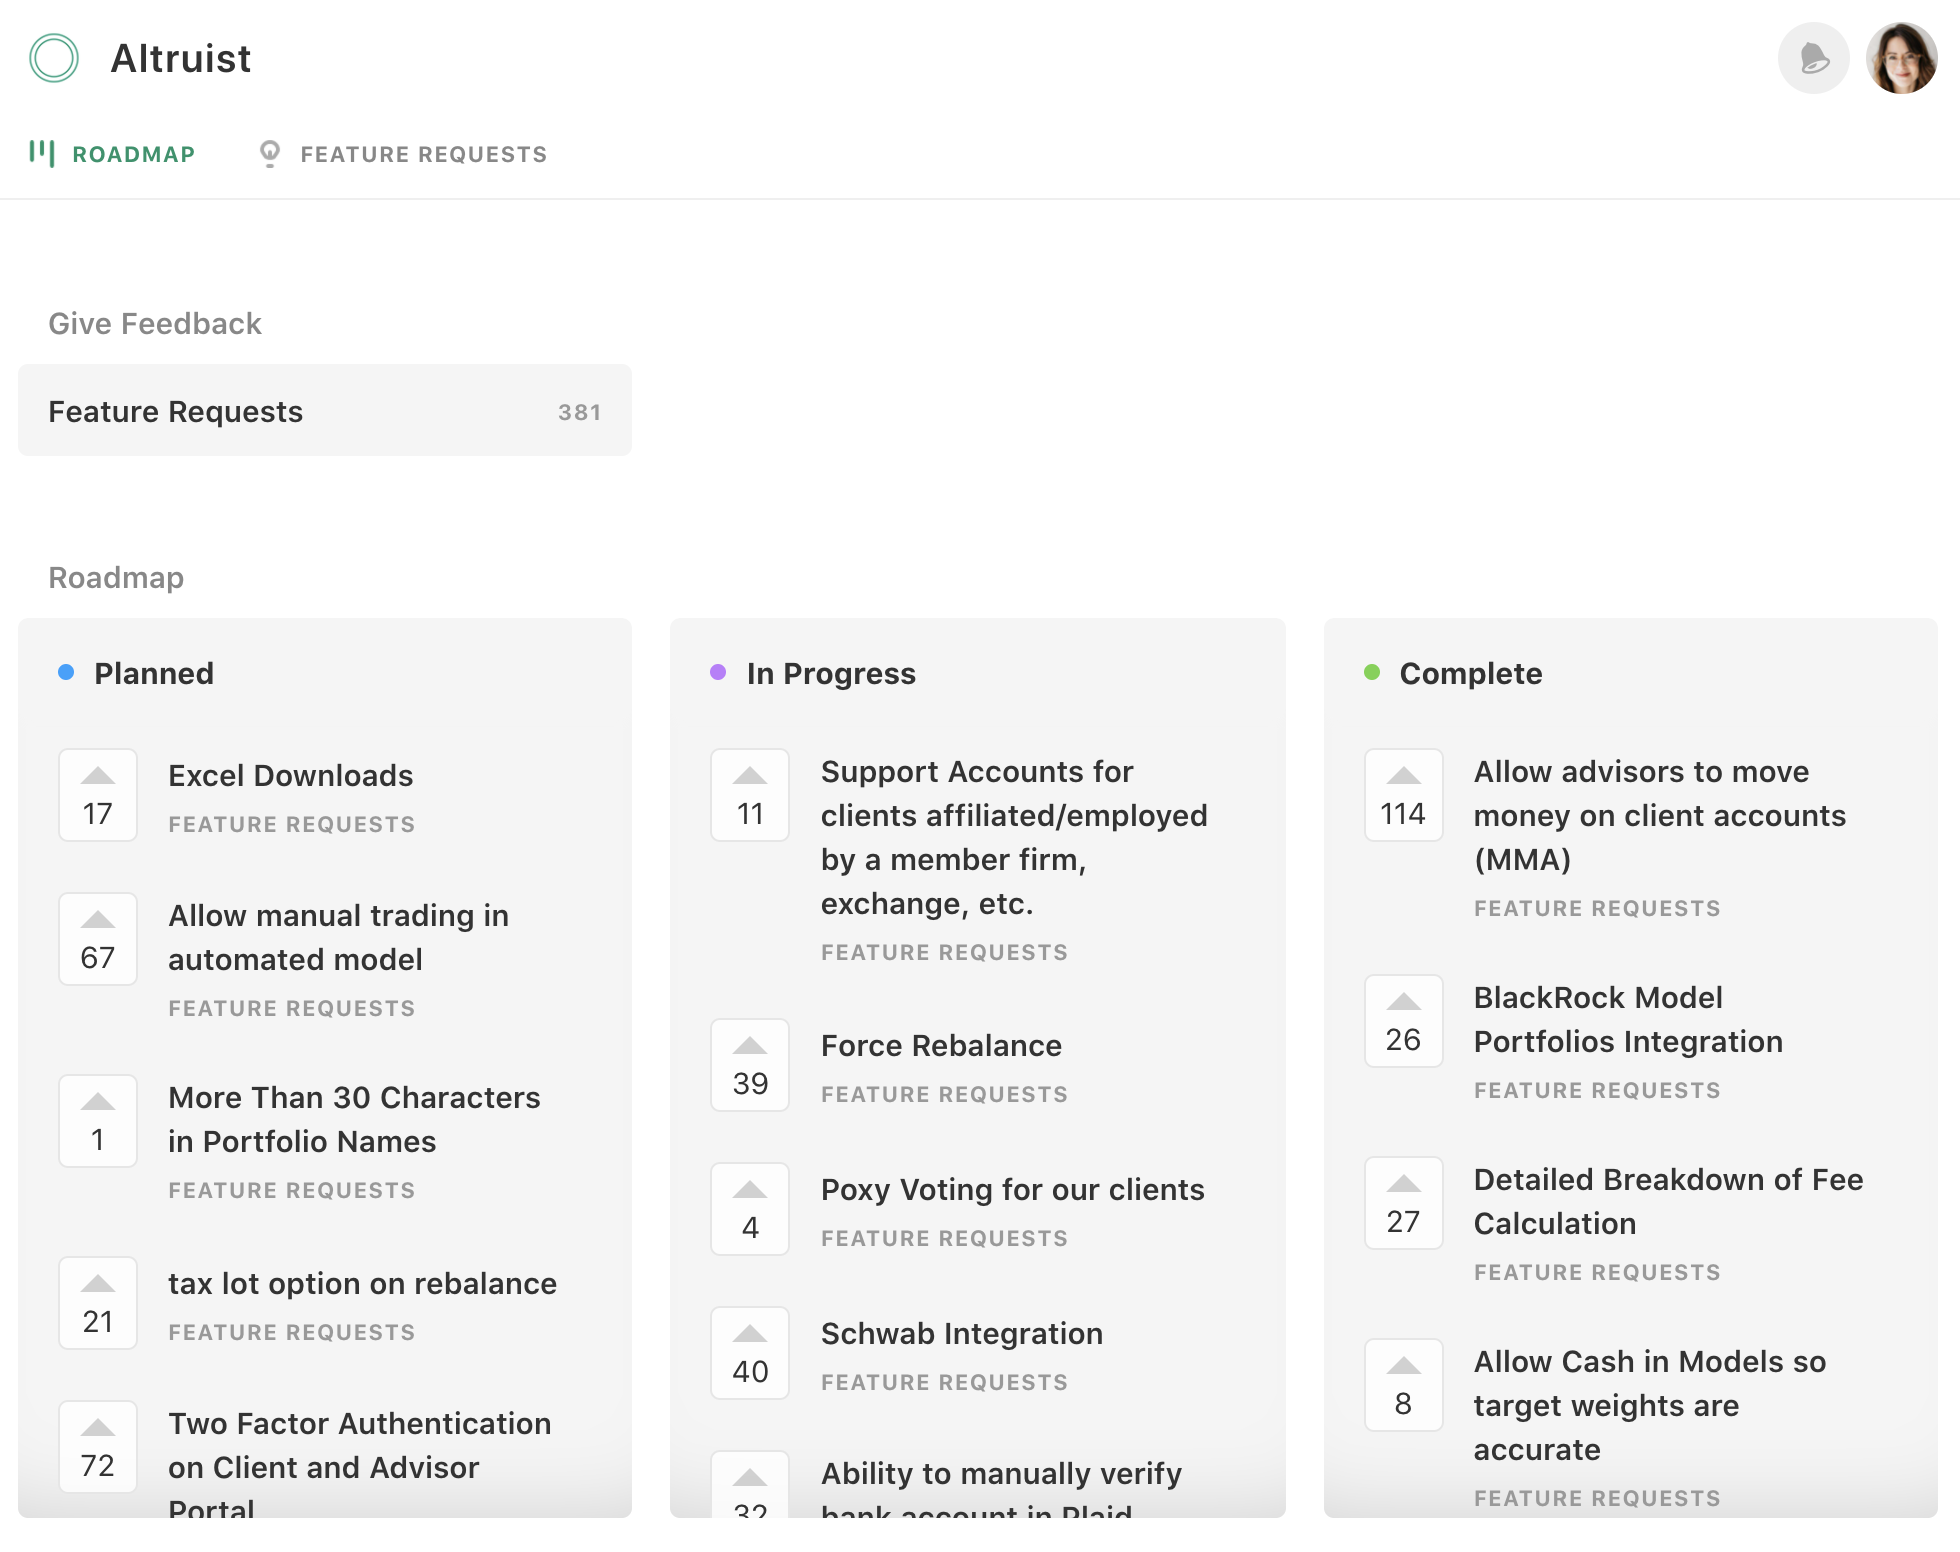Viewport: 1960px width, 1552px height.
Task: Open Support Accounts for clients affiliated post
Action: 1014,838
